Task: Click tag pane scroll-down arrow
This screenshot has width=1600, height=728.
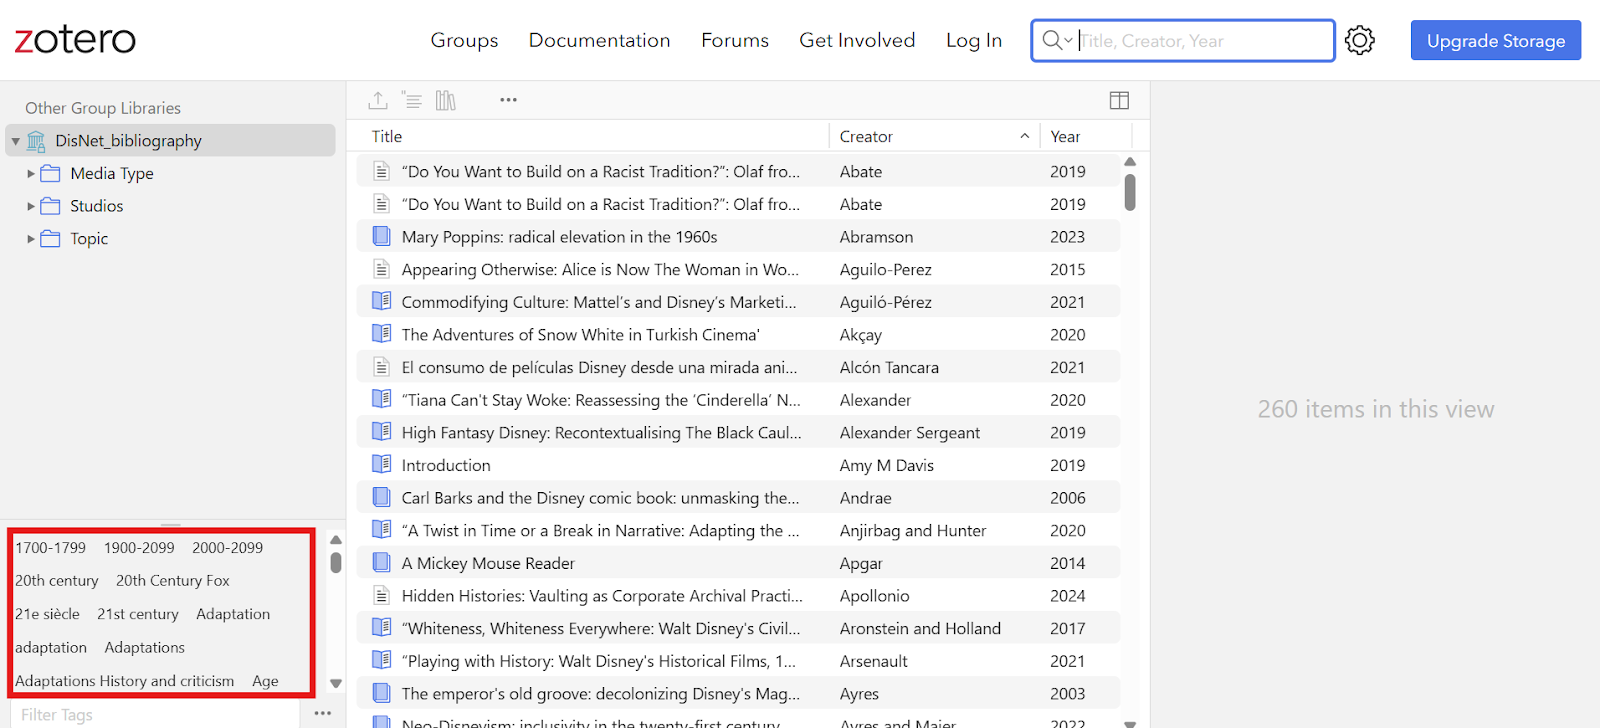Action: click(336, 684)
